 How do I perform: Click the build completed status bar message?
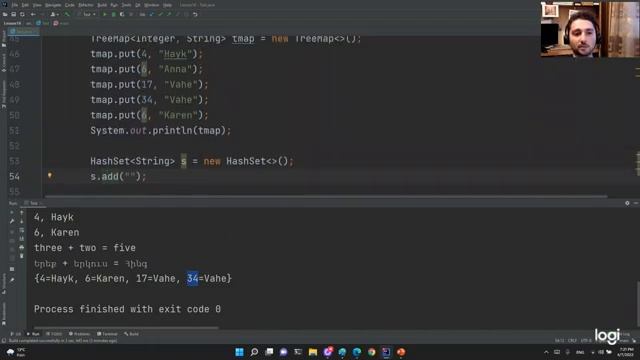(63, 340)
